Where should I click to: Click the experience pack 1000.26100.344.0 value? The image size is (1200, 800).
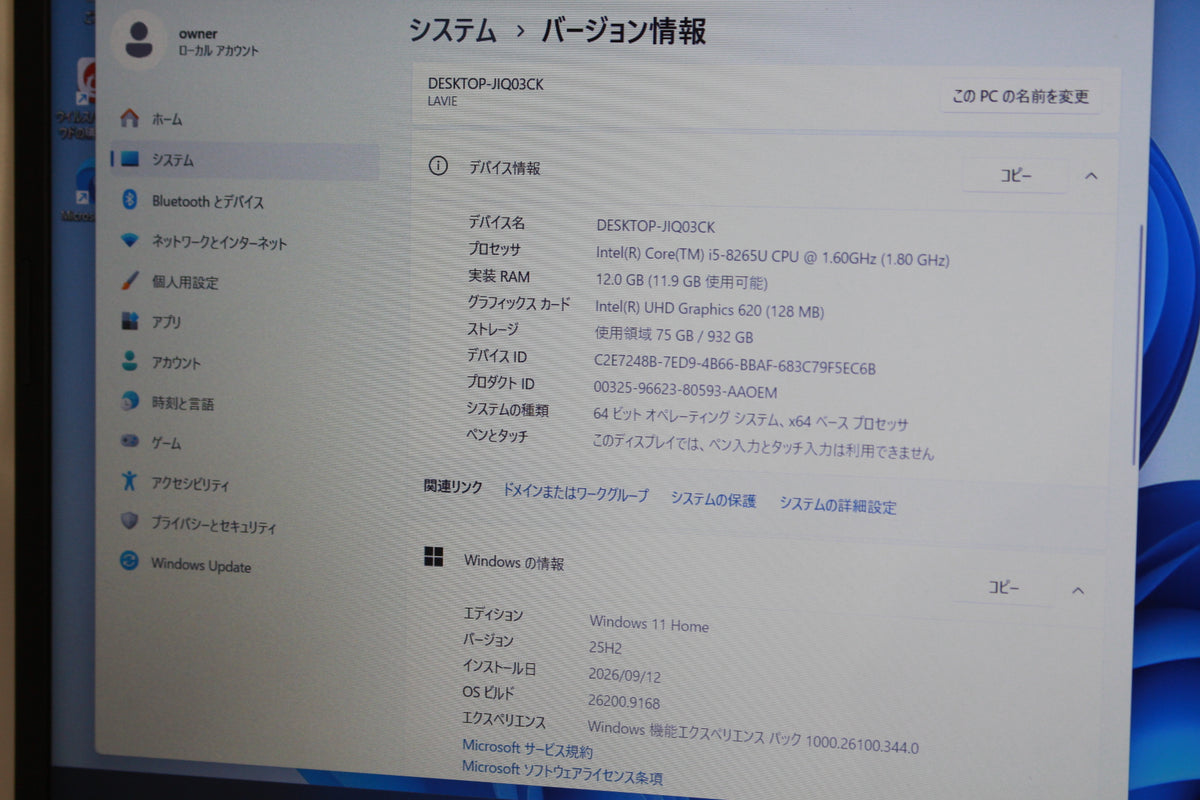[753, 737]
